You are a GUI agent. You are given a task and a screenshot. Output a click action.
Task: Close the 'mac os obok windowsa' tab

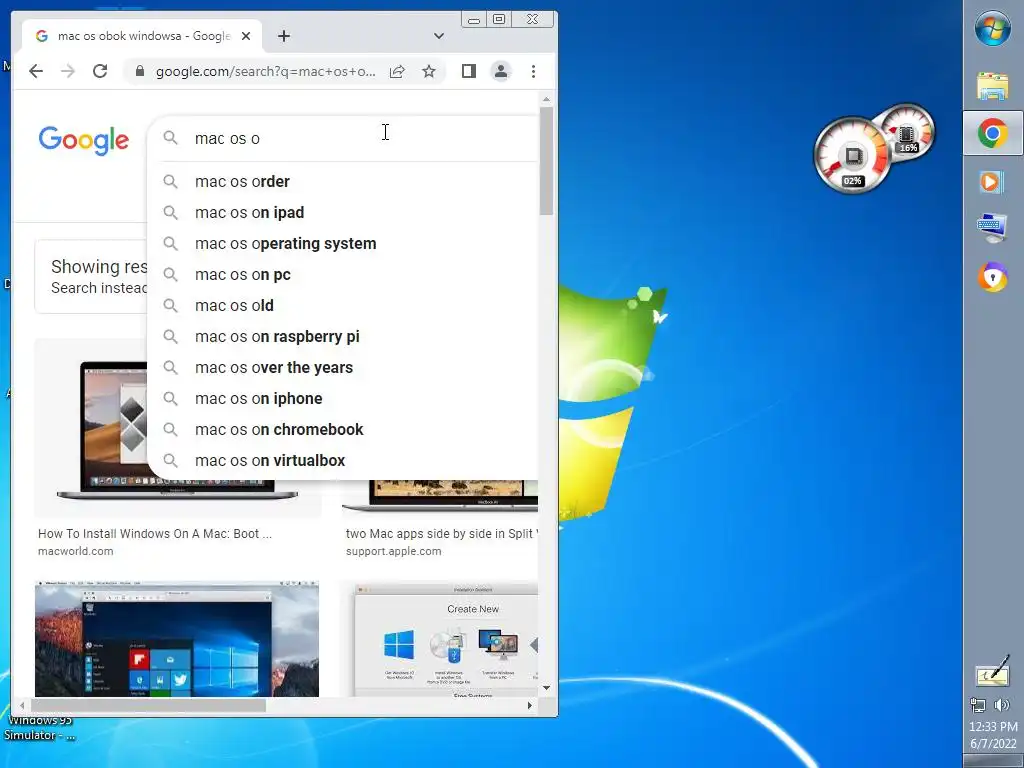[246, 36]
